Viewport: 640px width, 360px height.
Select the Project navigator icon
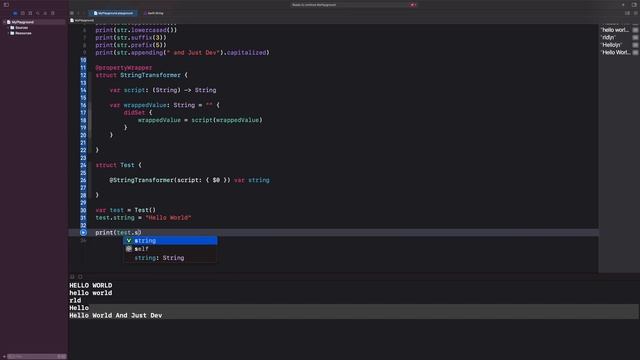coord(15,13)
